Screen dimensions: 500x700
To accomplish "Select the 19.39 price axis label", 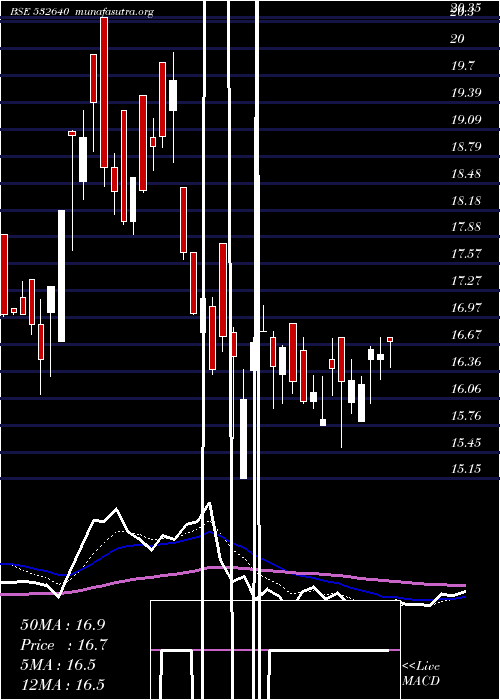I will 466,93.
